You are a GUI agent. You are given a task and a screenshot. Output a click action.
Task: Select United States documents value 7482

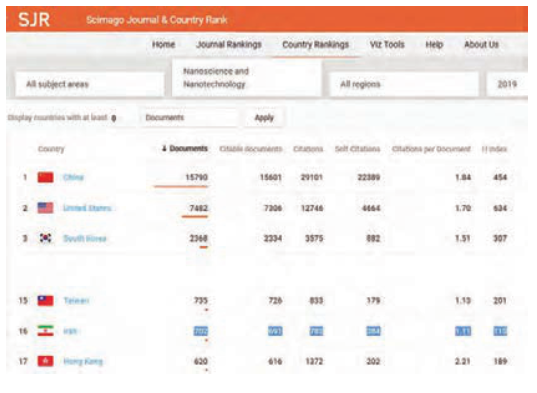point(199,208)
